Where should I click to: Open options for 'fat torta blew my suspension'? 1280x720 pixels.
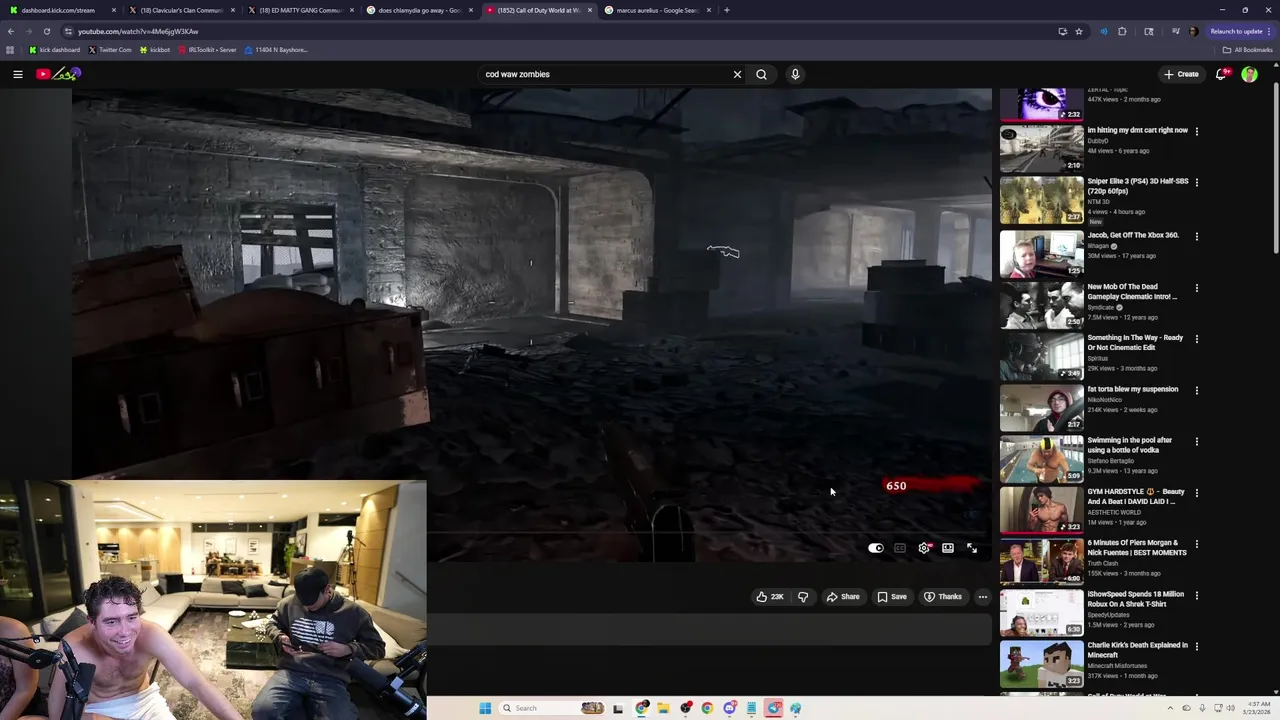point(1196,390)
